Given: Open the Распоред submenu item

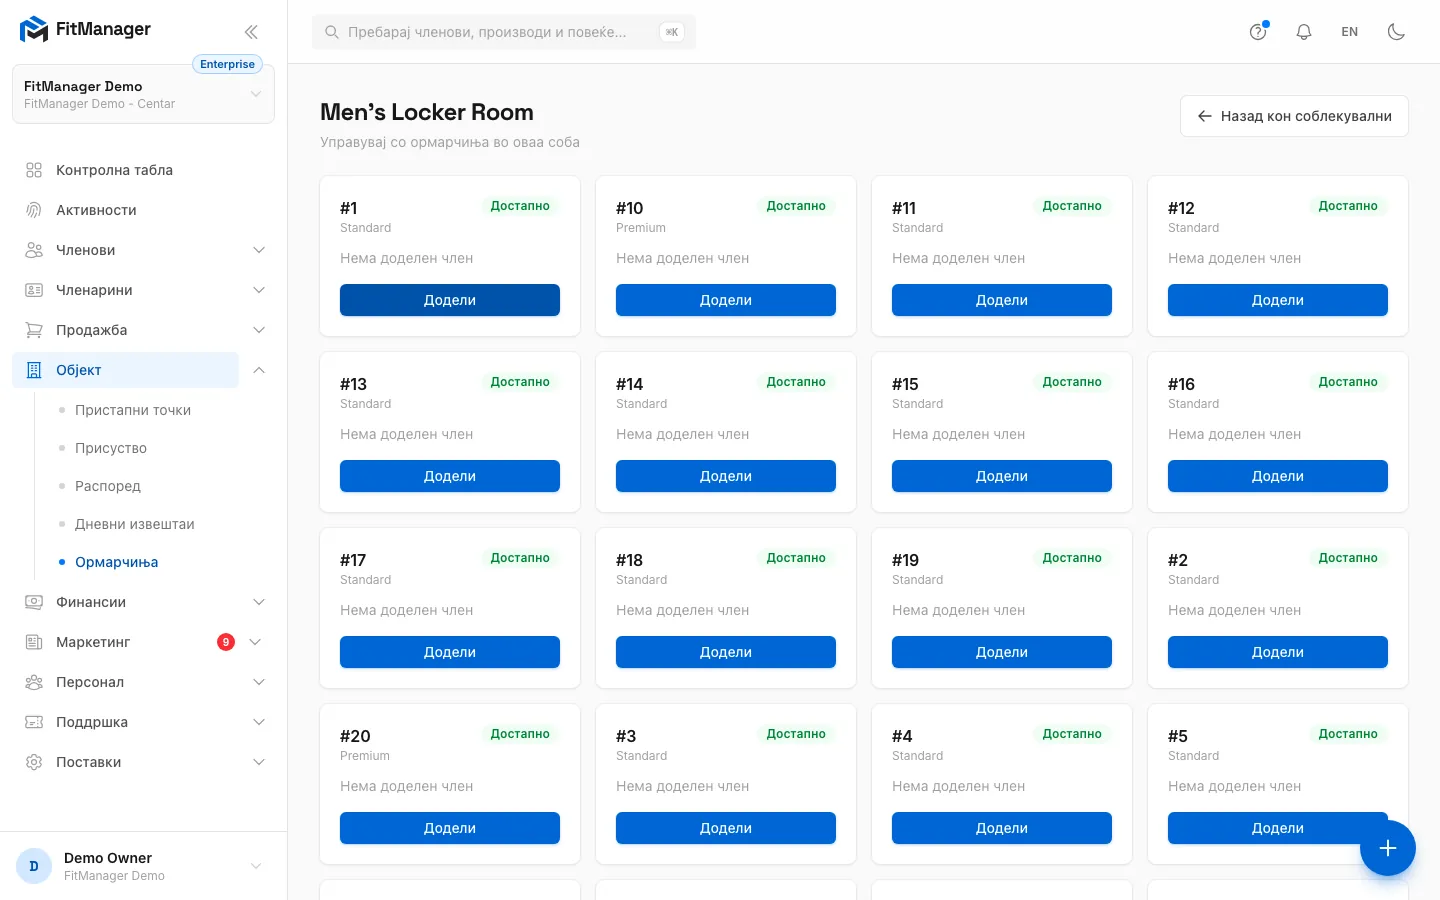Looking at the screenshot, I should click(108, 486).
